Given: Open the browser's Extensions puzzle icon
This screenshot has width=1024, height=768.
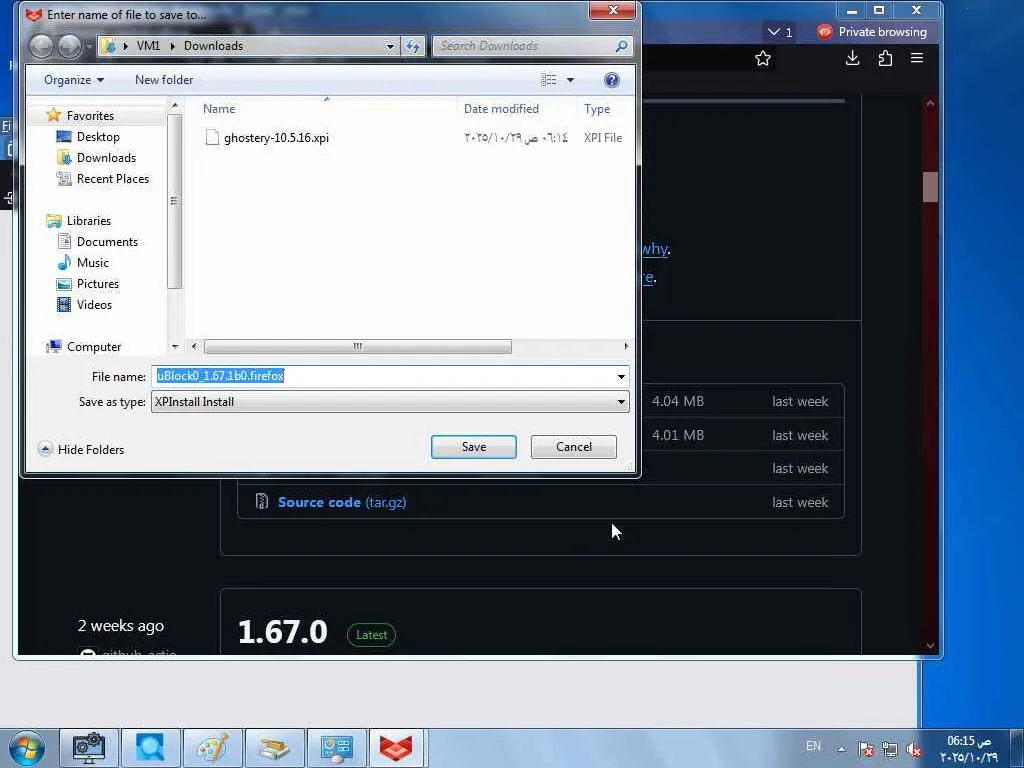Looking at the screenshot, I should pyautogui.click(x=885, y=58).
